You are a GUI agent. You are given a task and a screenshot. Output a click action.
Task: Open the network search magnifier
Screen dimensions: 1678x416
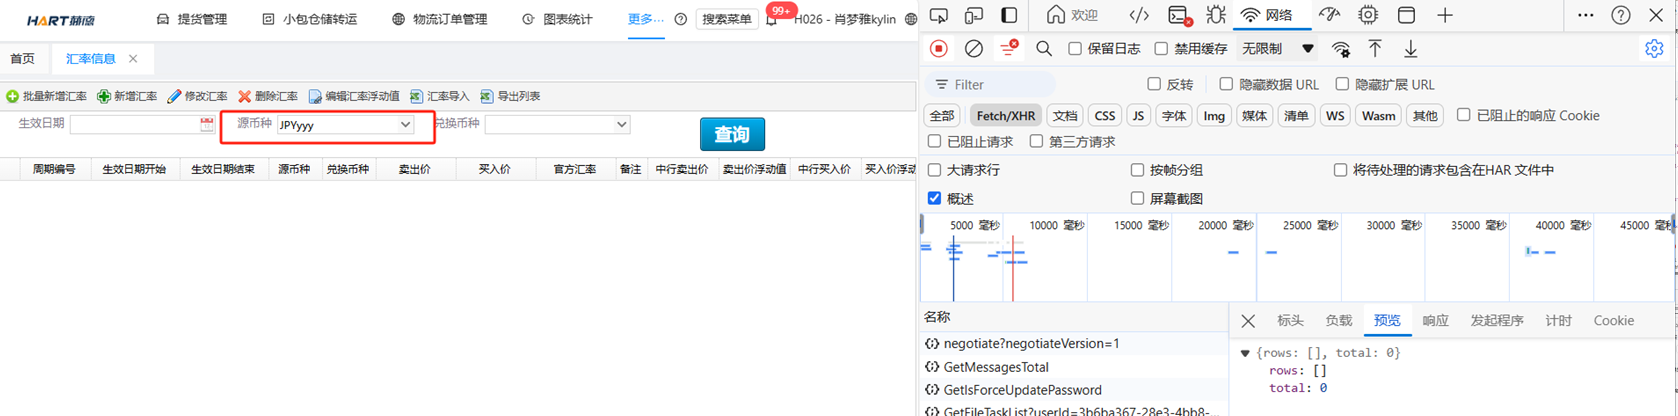(1043, 49)
